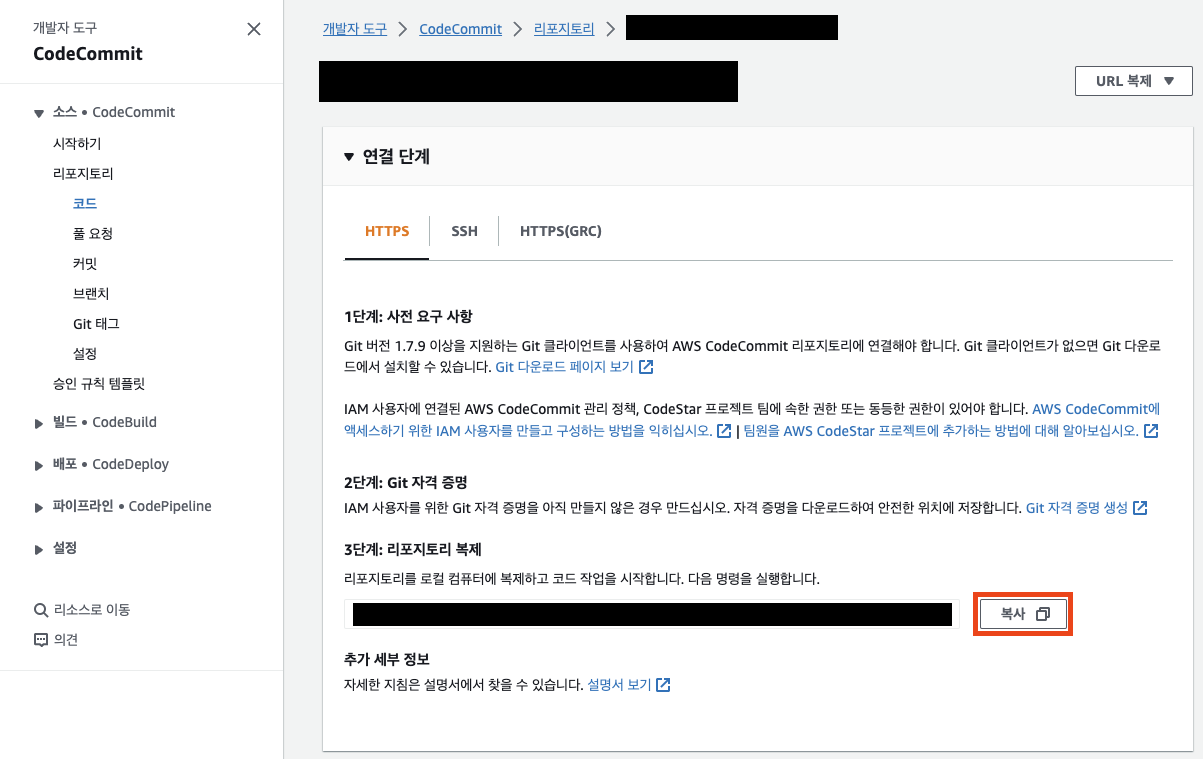
Task: Open 팀원을 AWS CodeStar 프로젝트에 추가 link
Action: (x=940, y=431)
